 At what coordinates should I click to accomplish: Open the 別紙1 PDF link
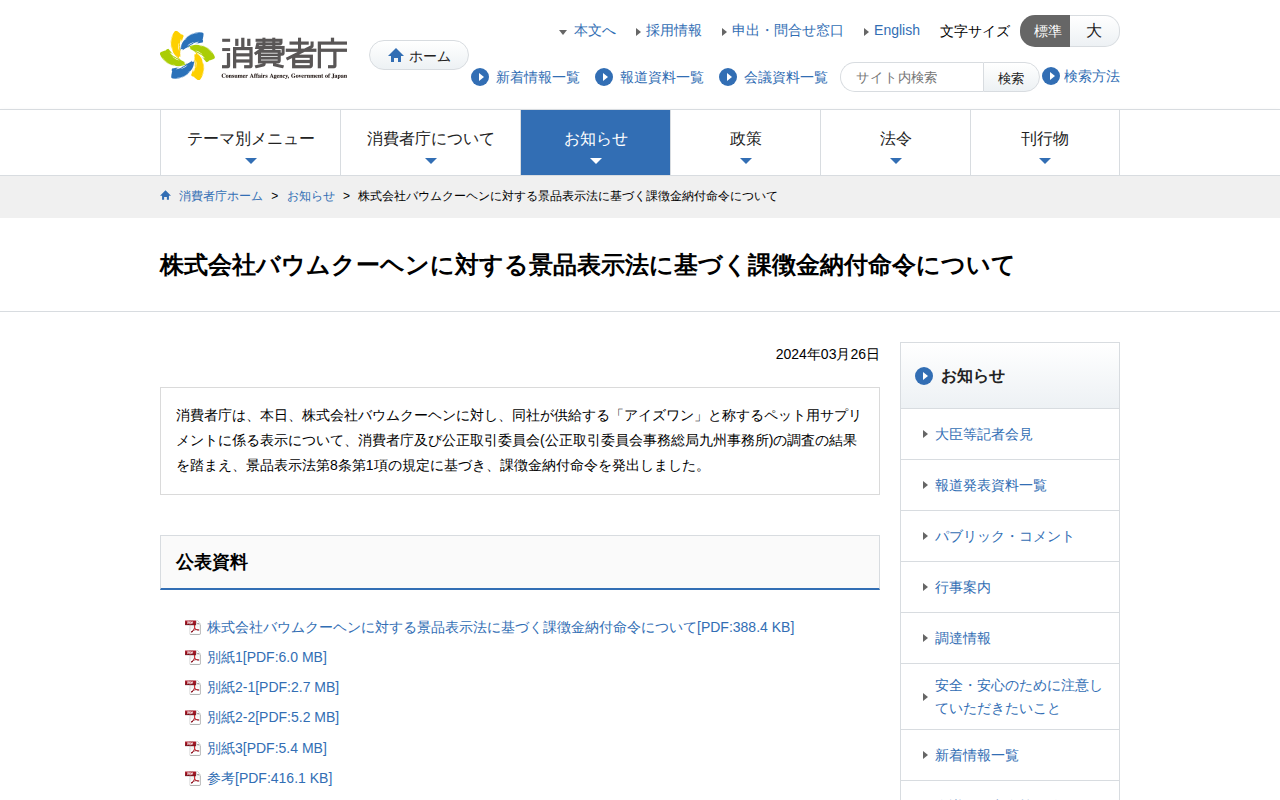[x=267, y=657]
